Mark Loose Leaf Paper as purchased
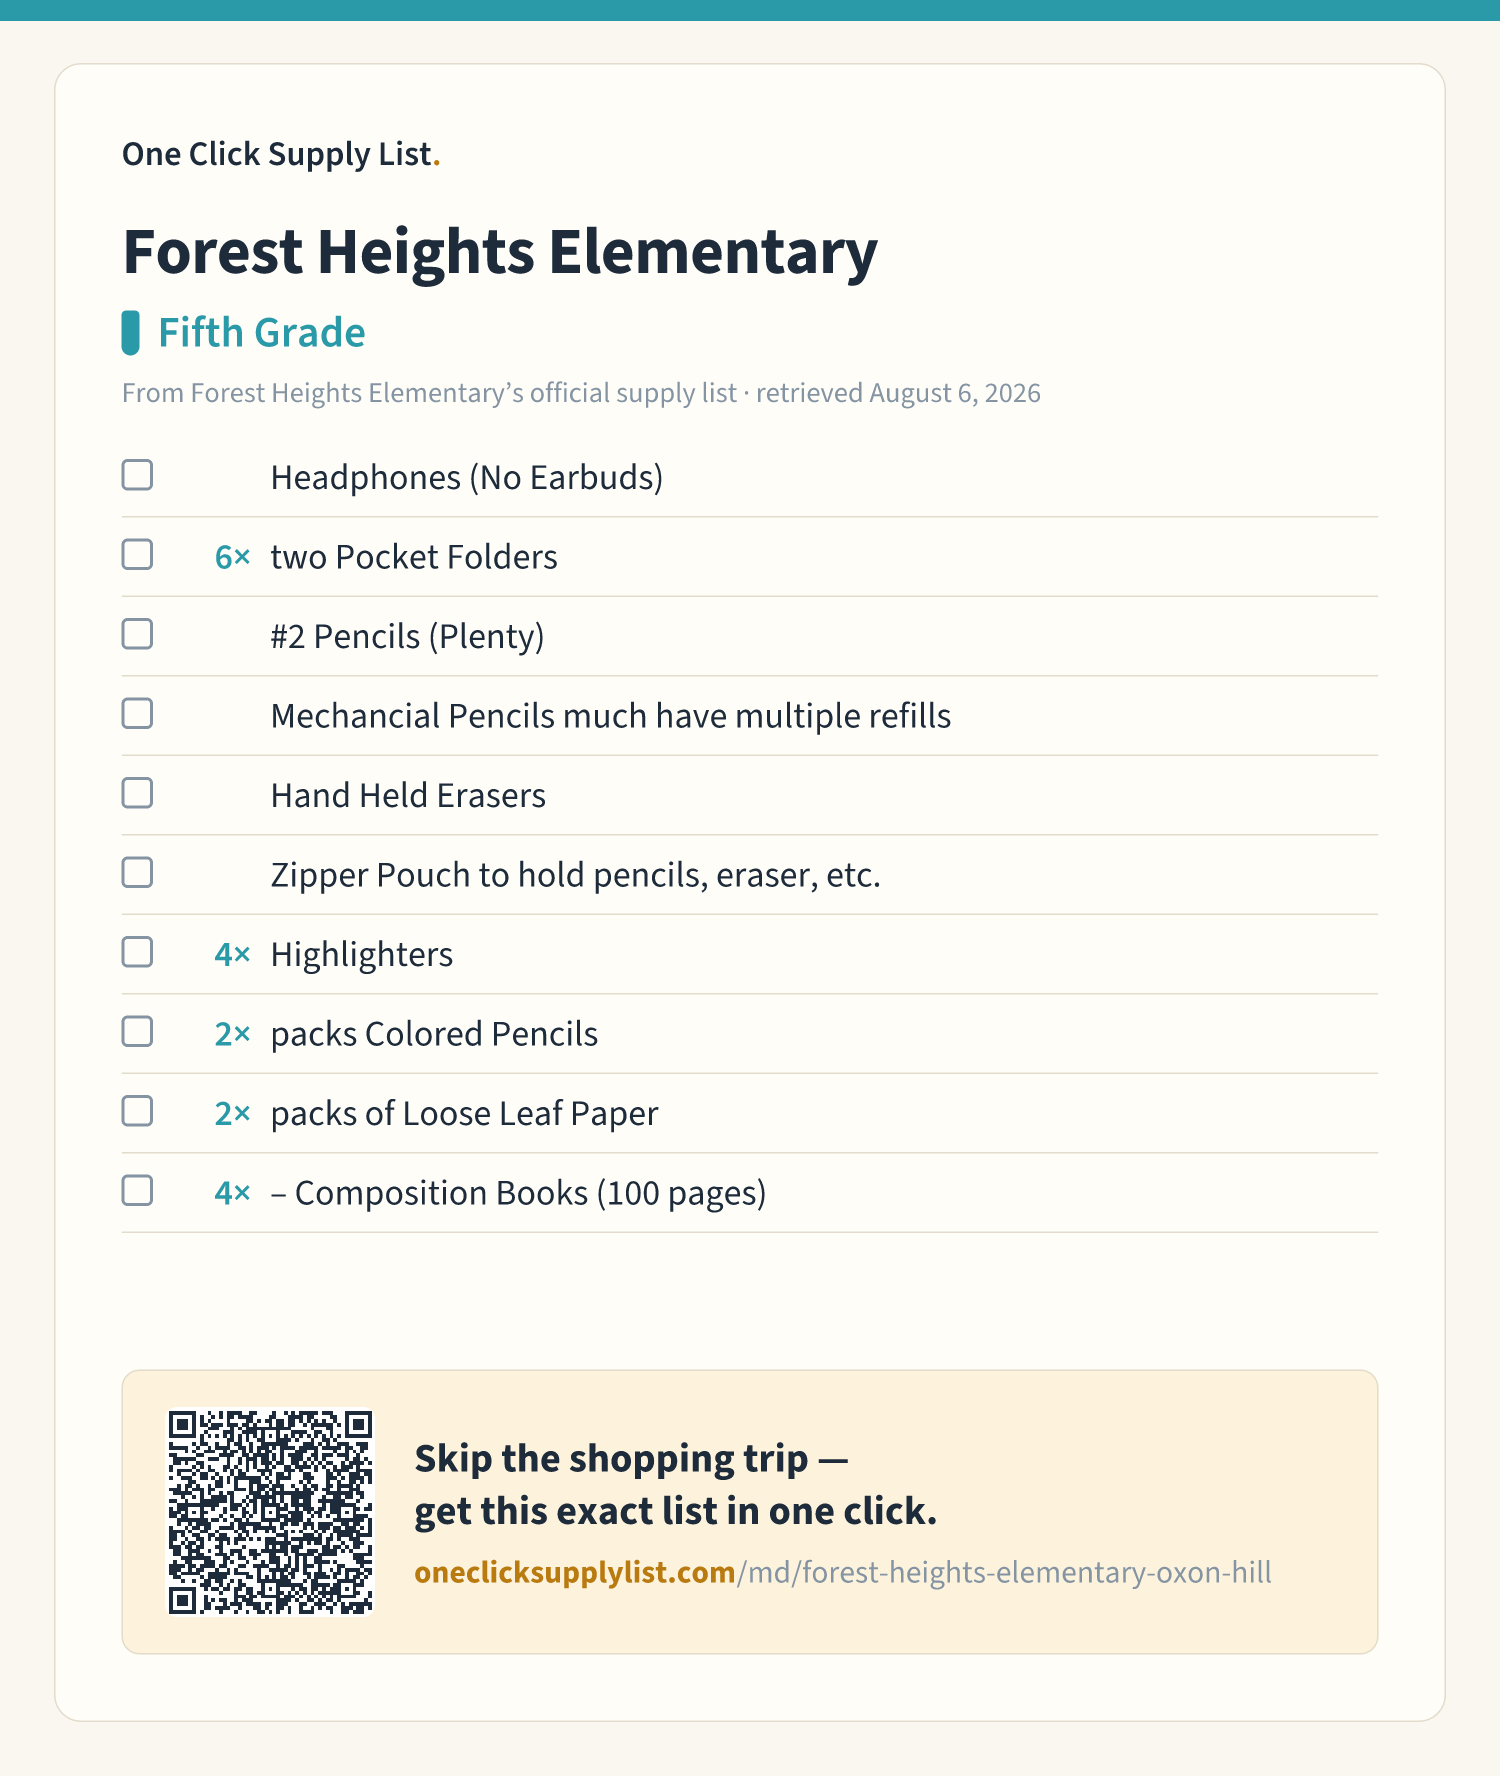 [137, 1111]
